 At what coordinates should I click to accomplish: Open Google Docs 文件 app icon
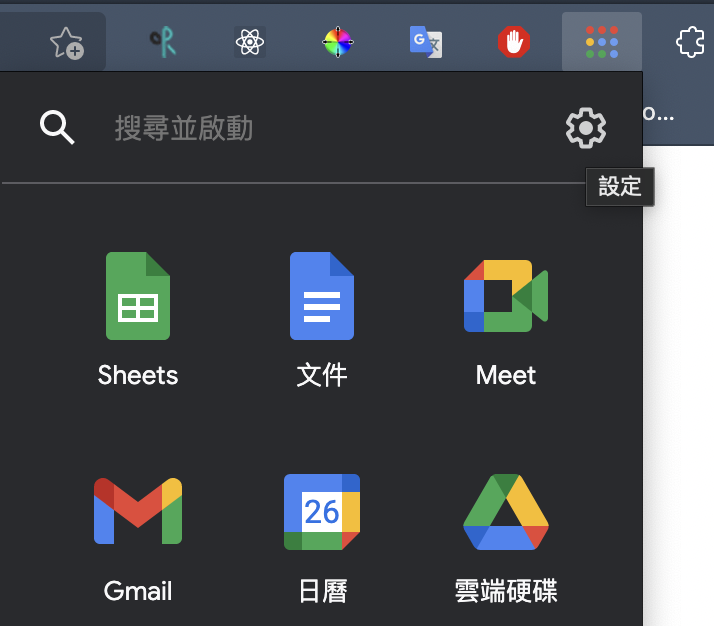(322, 296)
